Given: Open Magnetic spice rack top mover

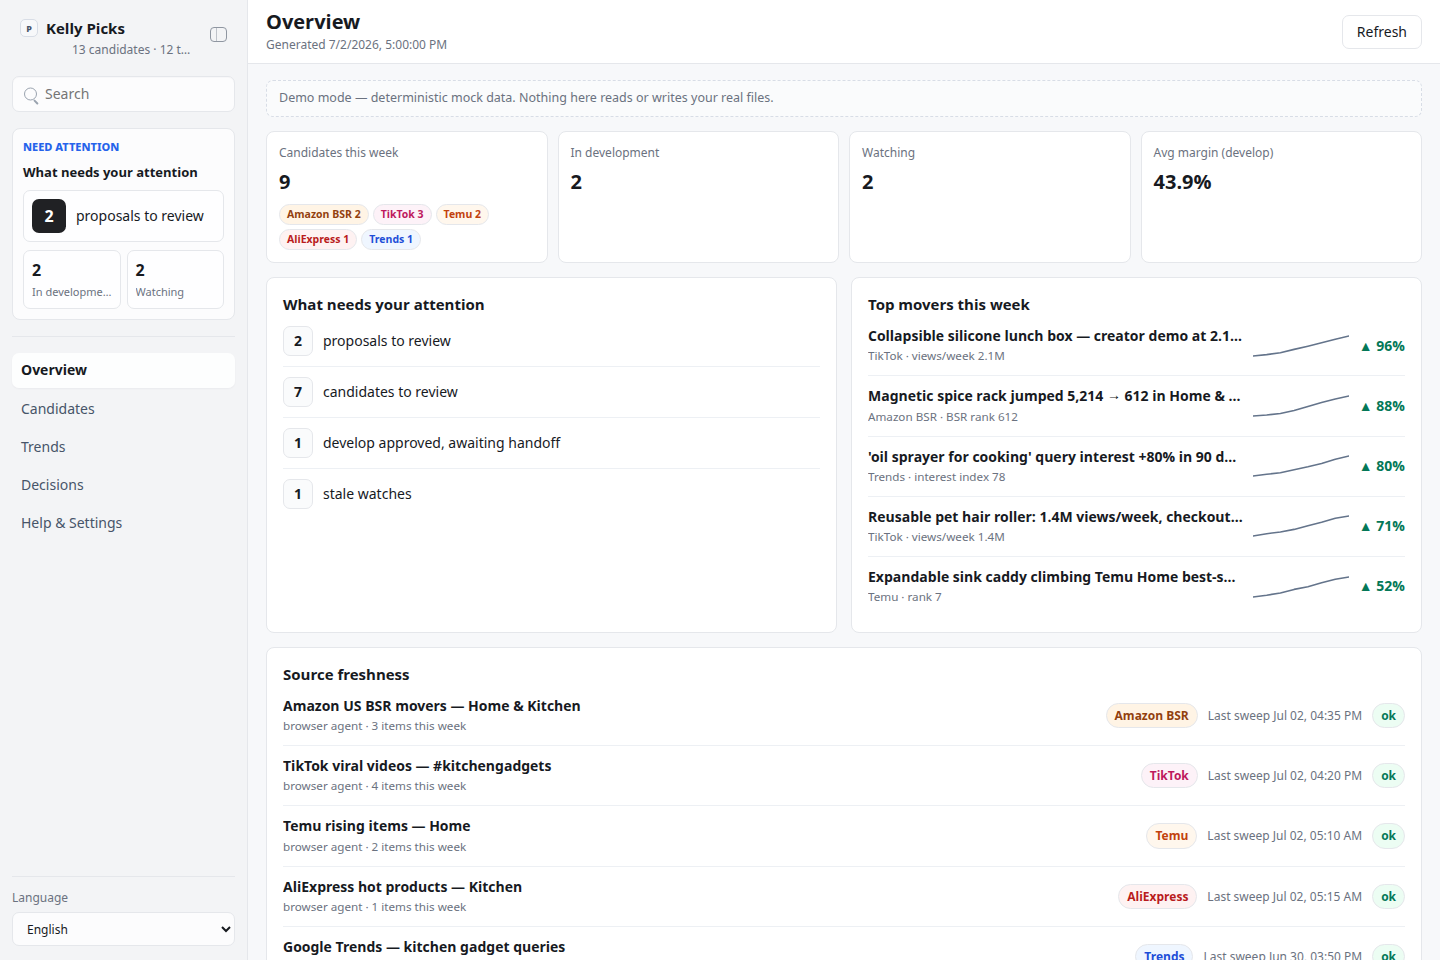Looking at the screenshot, I should pos(1136,406).
